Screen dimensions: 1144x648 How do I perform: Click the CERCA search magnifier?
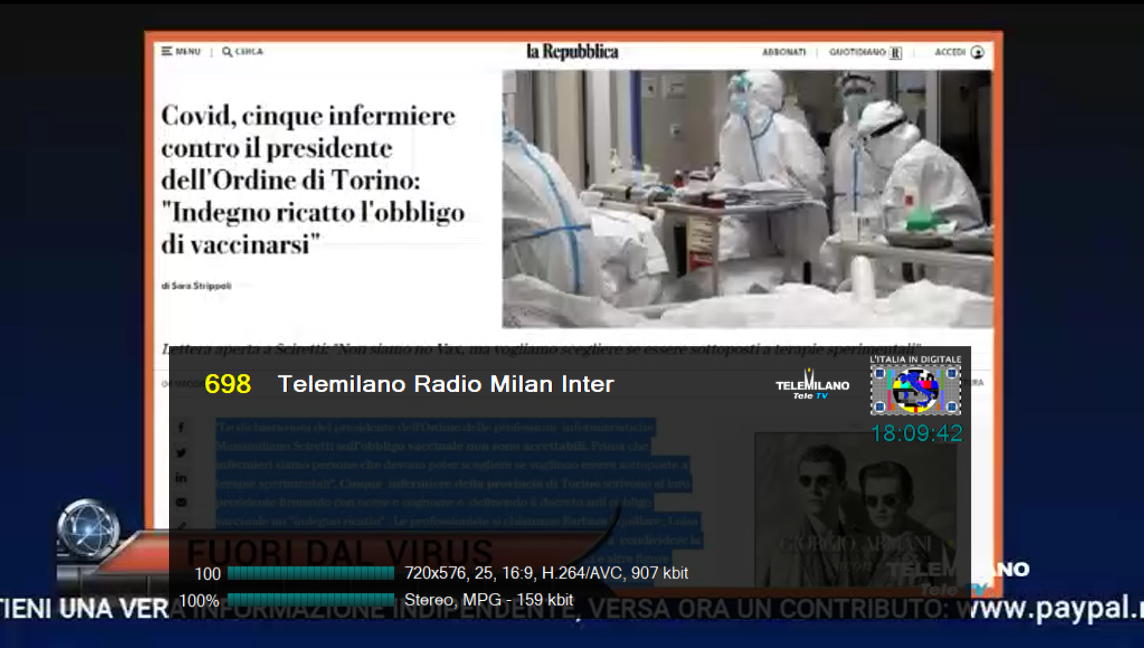[x=227, y=52]
